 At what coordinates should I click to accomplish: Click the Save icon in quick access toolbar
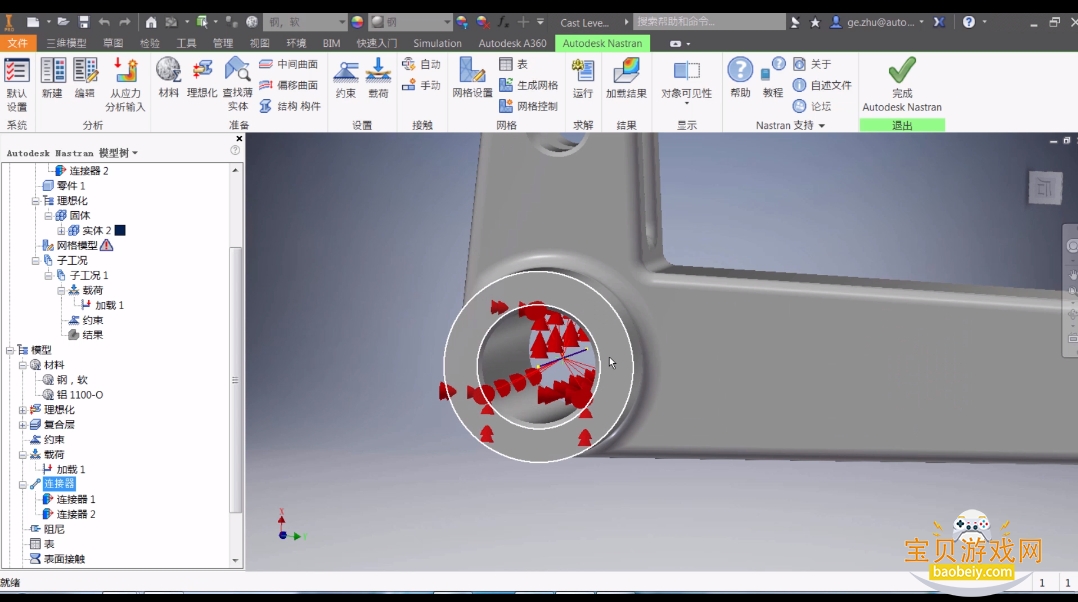click(x=83, y=22)
